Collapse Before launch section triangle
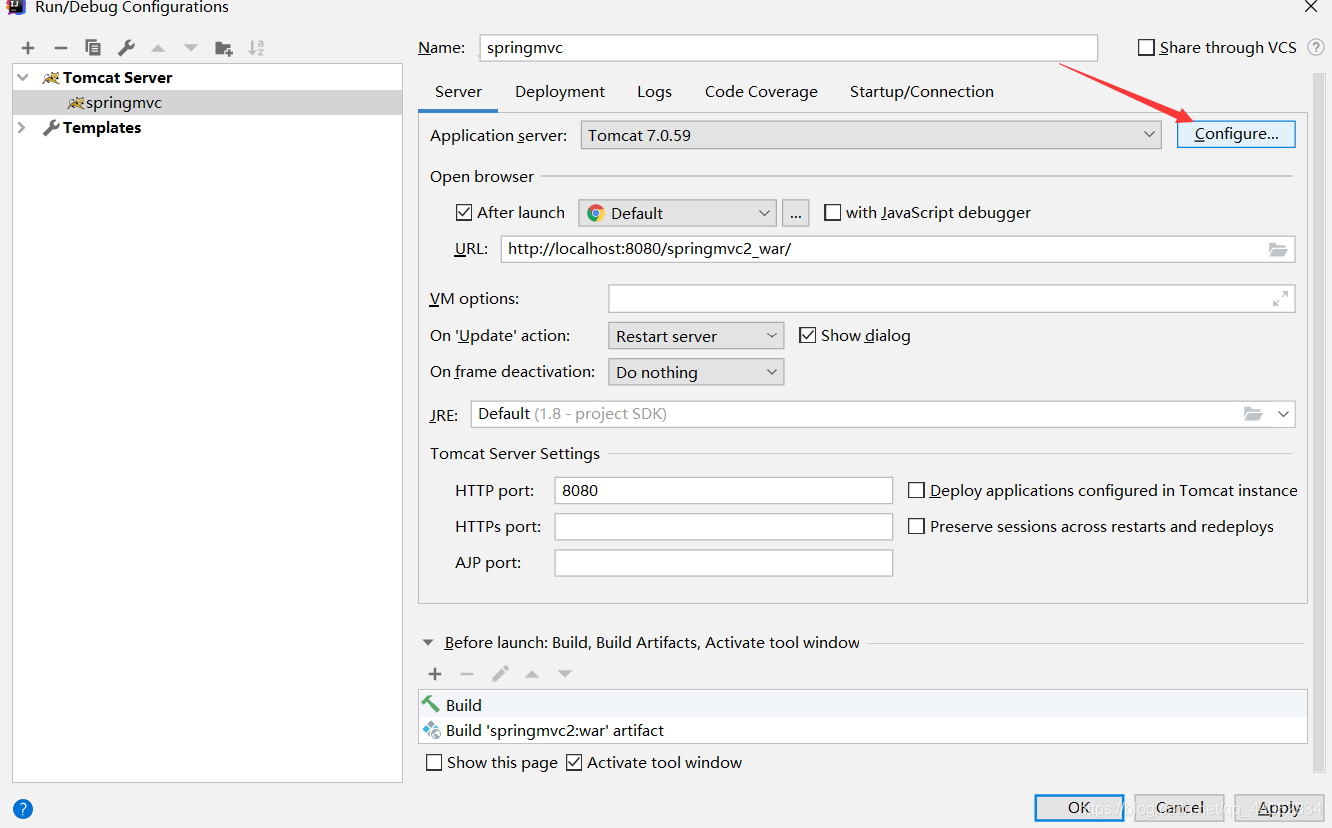 [429, 643]
